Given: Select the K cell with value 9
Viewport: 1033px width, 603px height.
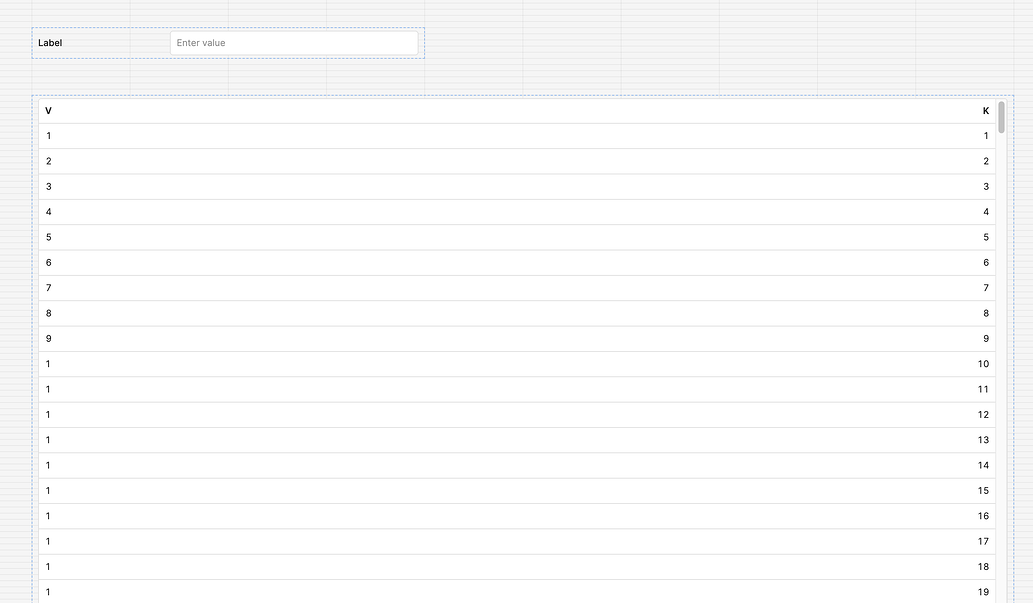Looking at the screenshot, I should 986,339.
